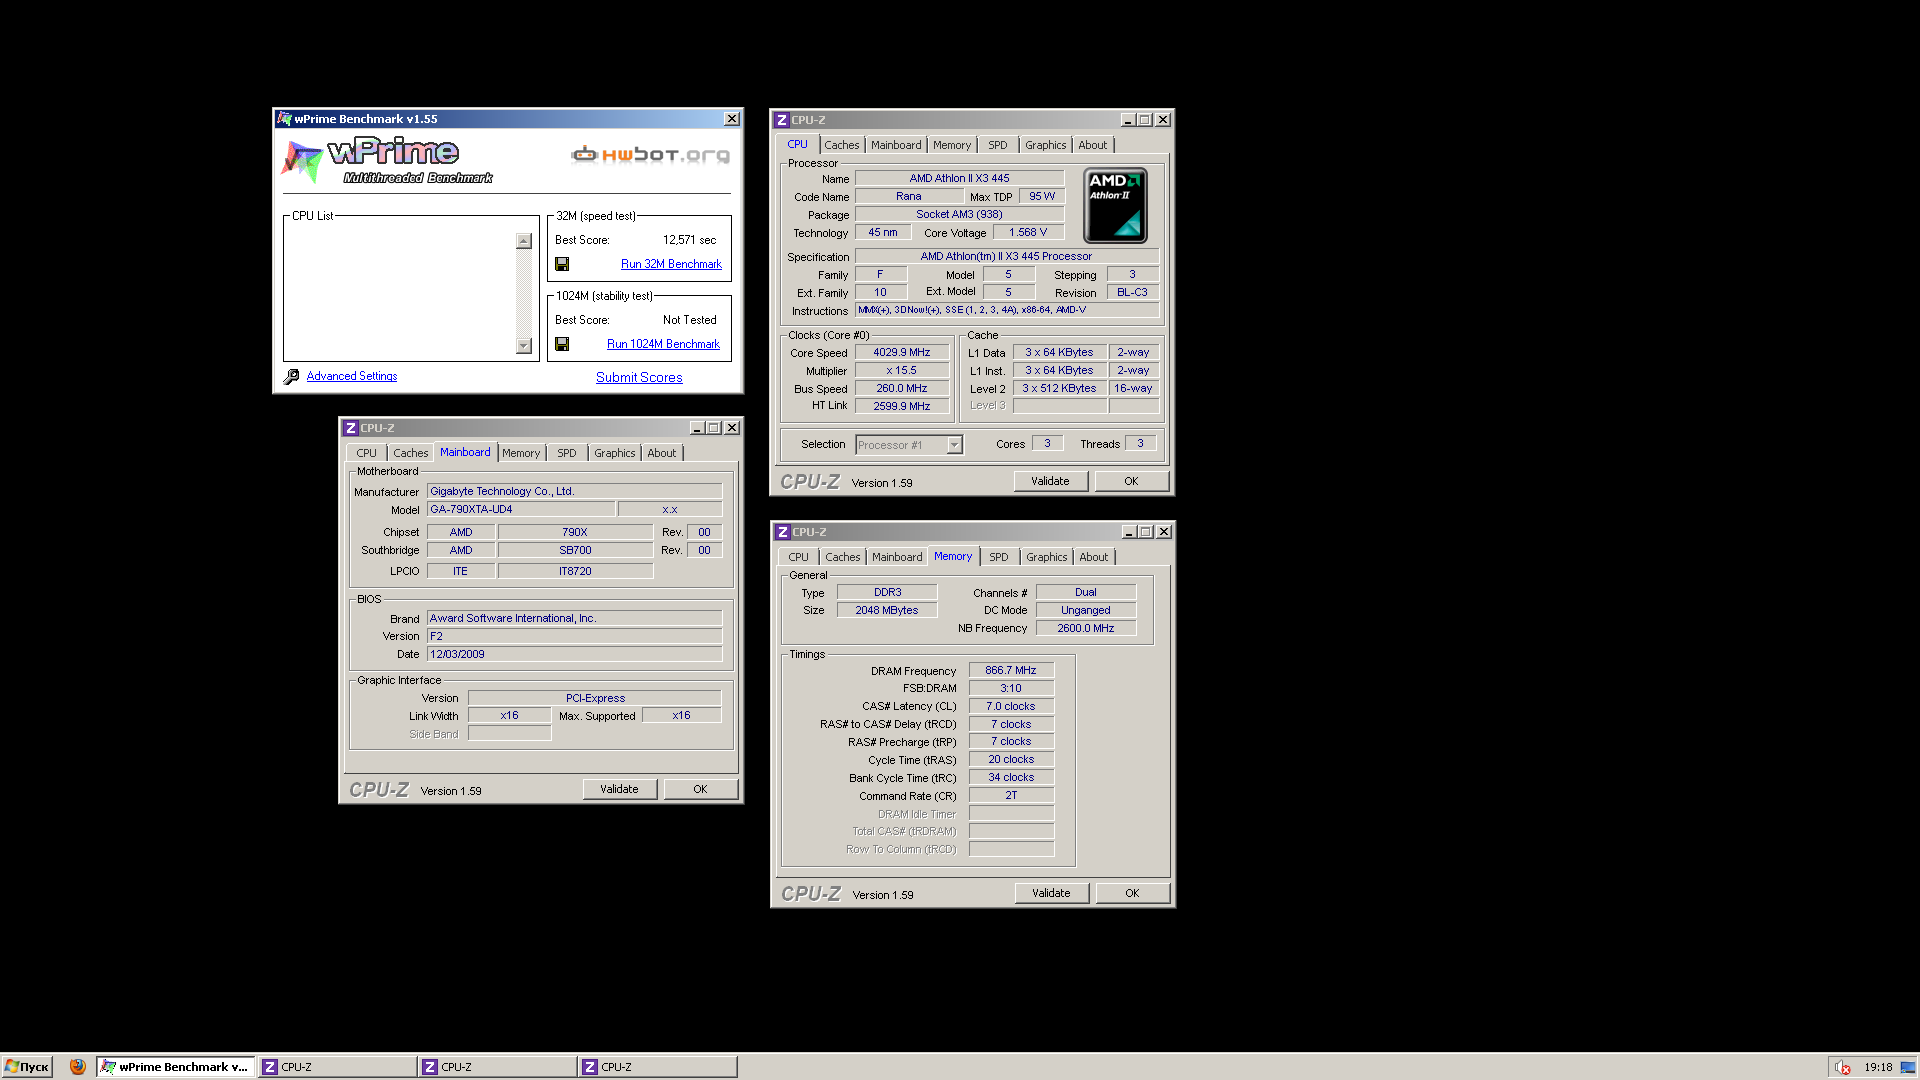This screenshot has width=1920, height=1080.
Task: Switch to Caches tab in the Mainboard window
Action: (x=411, y=453)
